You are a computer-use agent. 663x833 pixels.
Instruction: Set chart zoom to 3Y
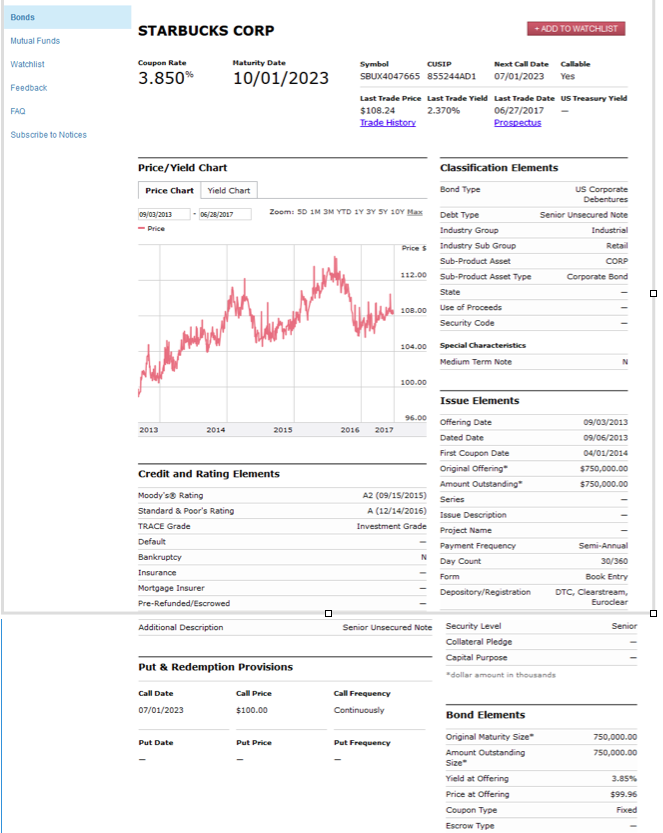[x=371, y=212]
